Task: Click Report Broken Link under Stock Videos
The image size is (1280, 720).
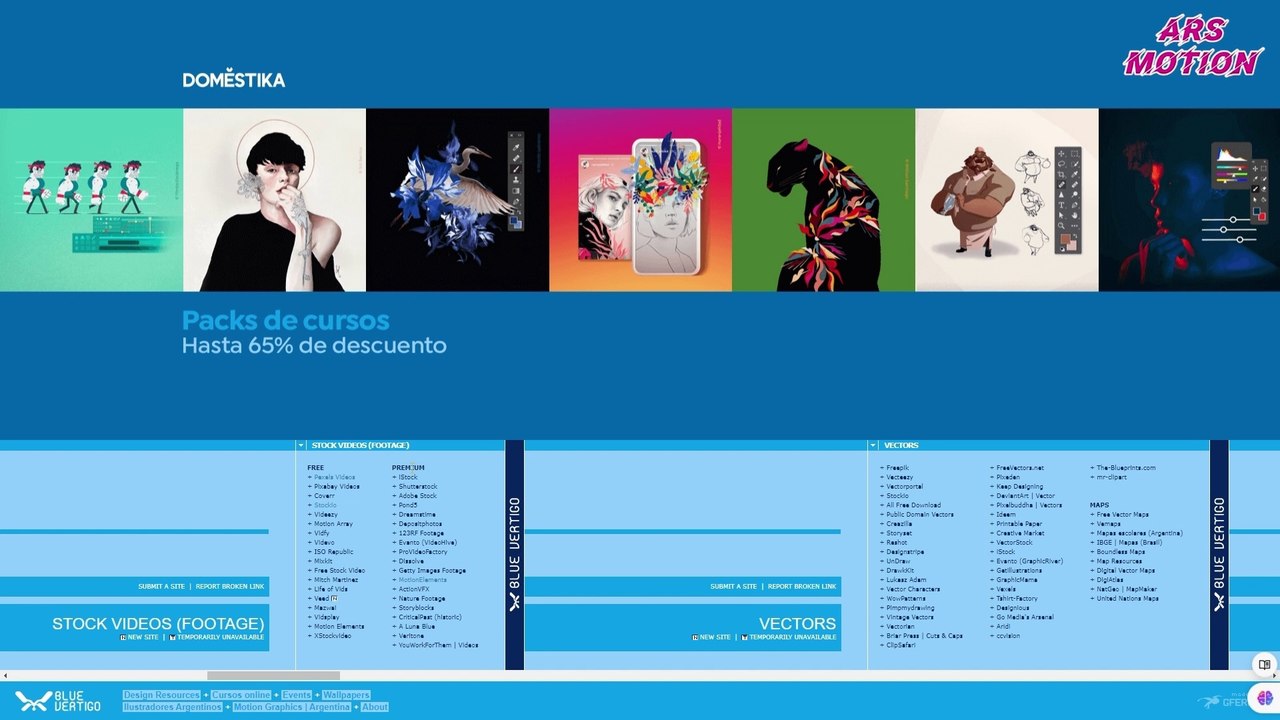Action: (x=230, y=587)
